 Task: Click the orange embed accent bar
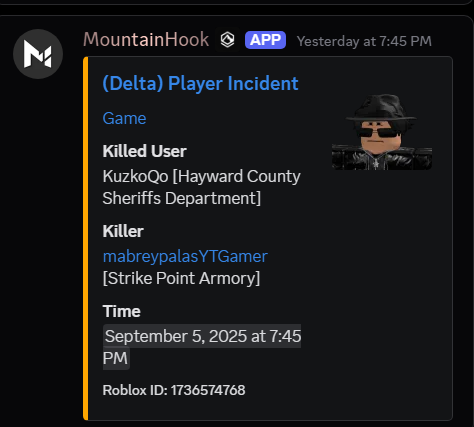[86, 238]
